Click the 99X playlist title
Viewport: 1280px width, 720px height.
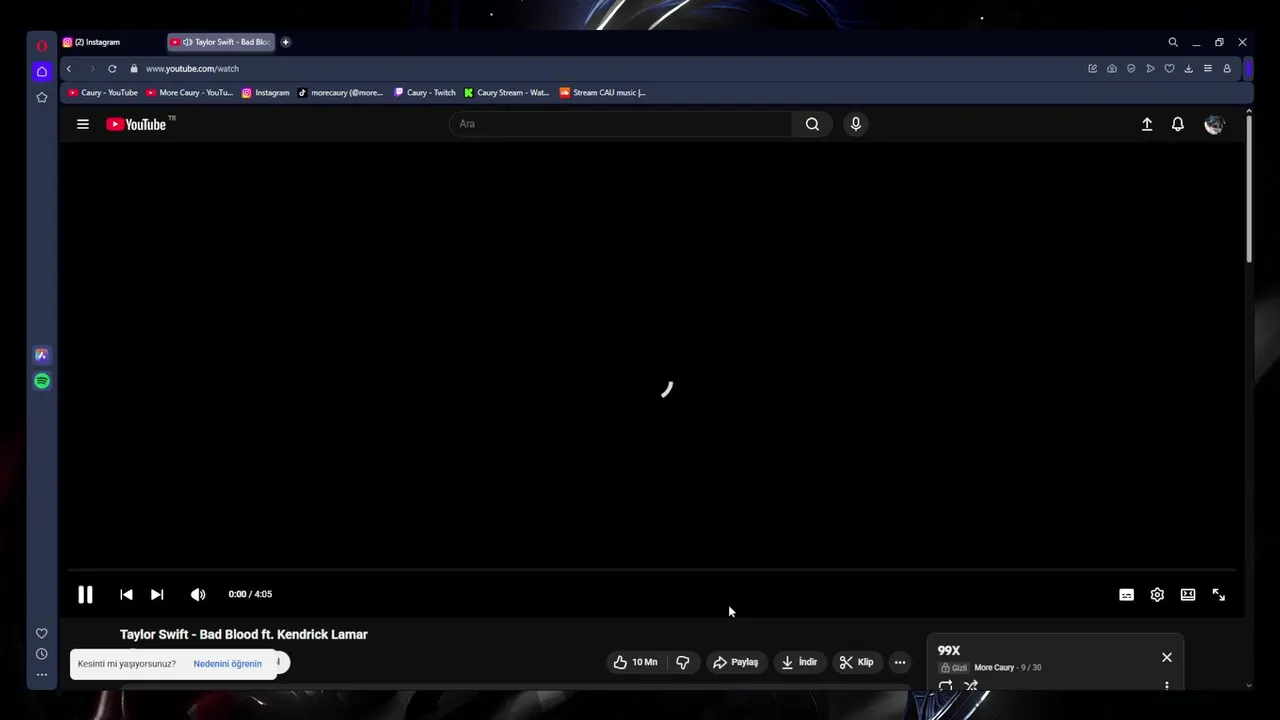[949, 650]
